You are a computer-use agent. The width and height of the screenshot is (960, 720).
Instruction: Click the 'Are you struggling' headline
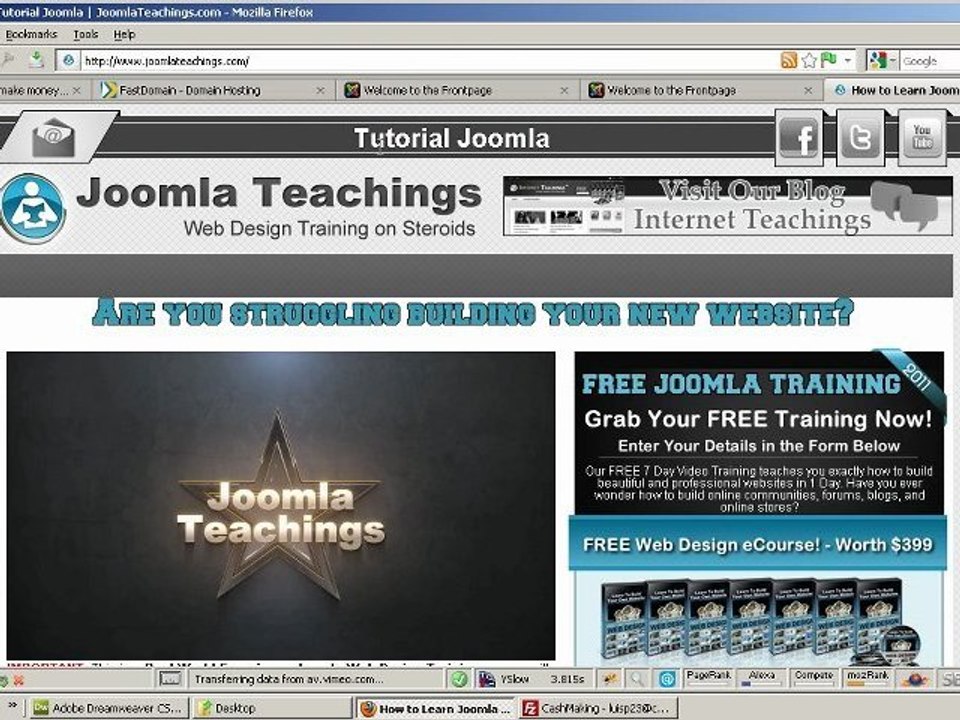(473, 313)
